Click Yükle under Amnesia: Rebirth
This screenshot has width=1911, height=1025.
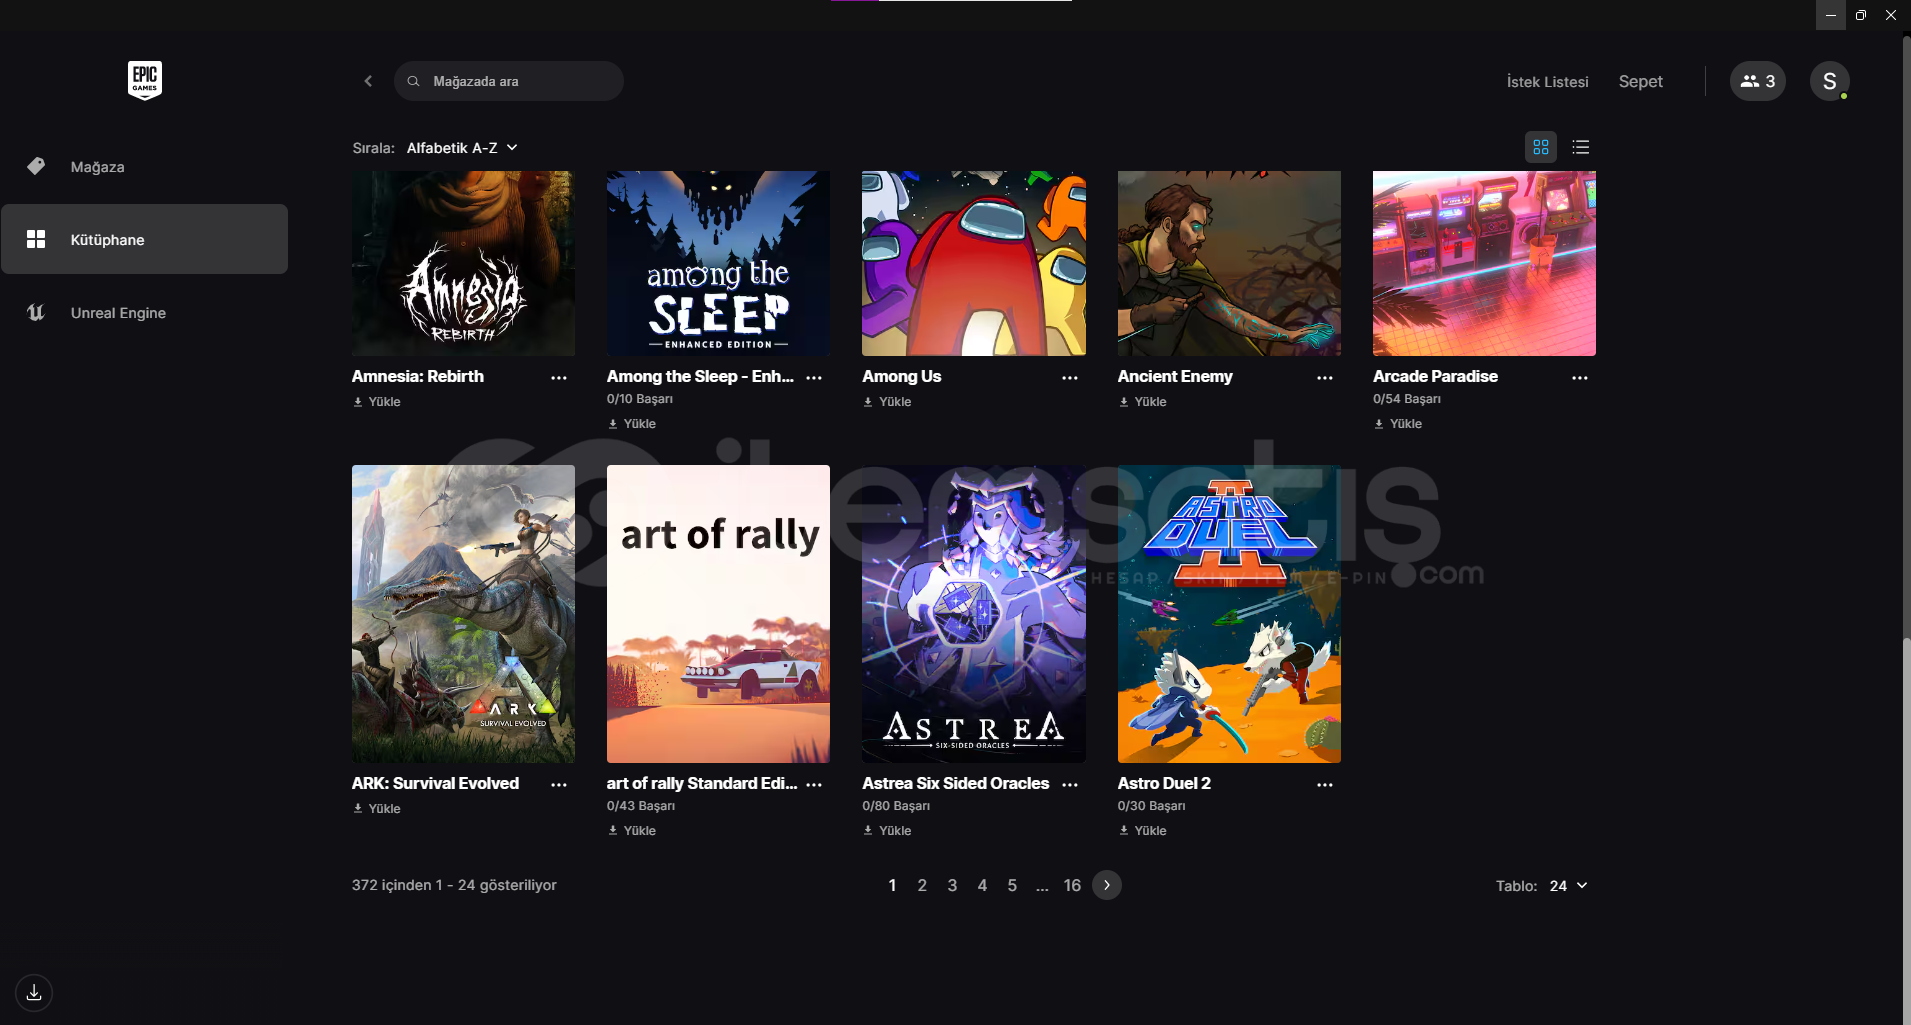tap(377, 402)
